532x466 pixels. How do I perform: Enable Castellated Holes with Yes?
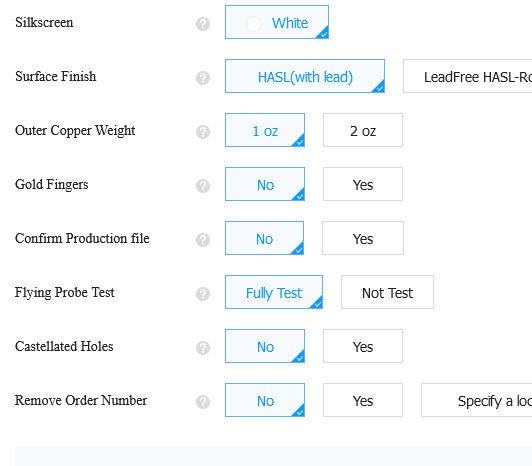tap(363, 346)
